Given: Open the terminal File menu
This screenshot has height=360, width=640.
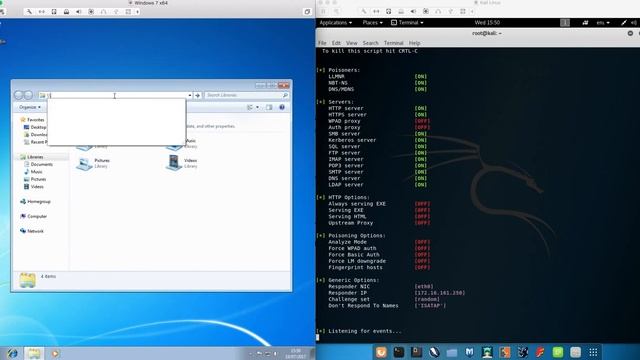Looking at the screenshot, I should (x=322, y=43).
